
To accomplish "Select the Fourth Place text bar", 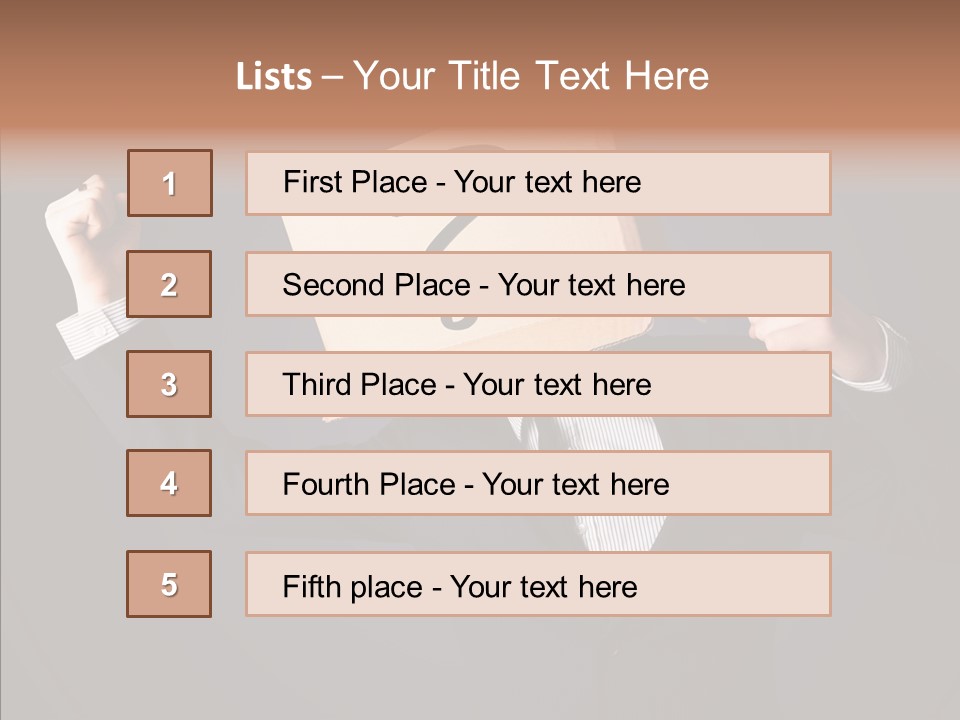I will [x=538, y=483].
